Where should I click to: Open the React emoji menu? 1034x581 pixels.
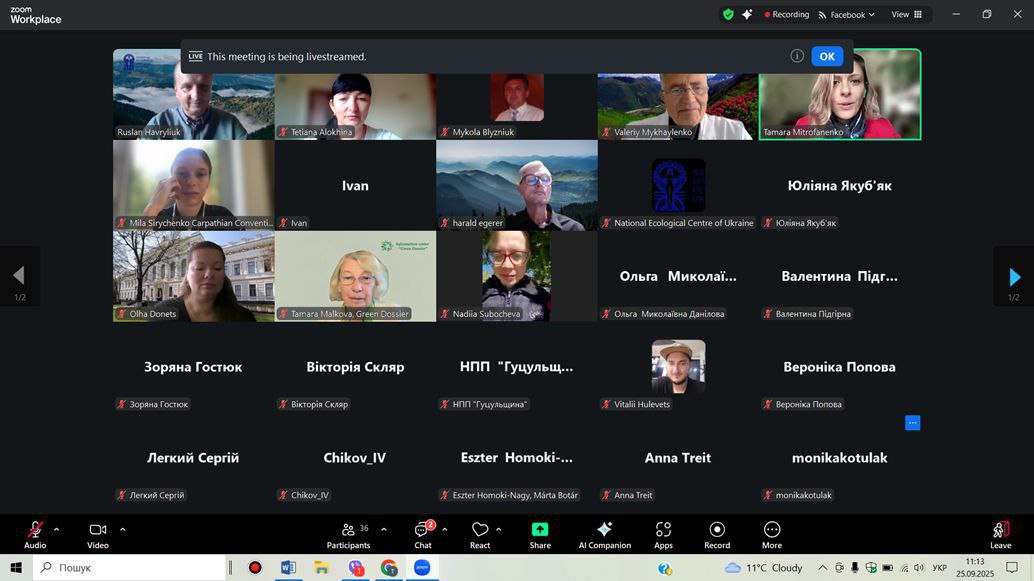480,533
